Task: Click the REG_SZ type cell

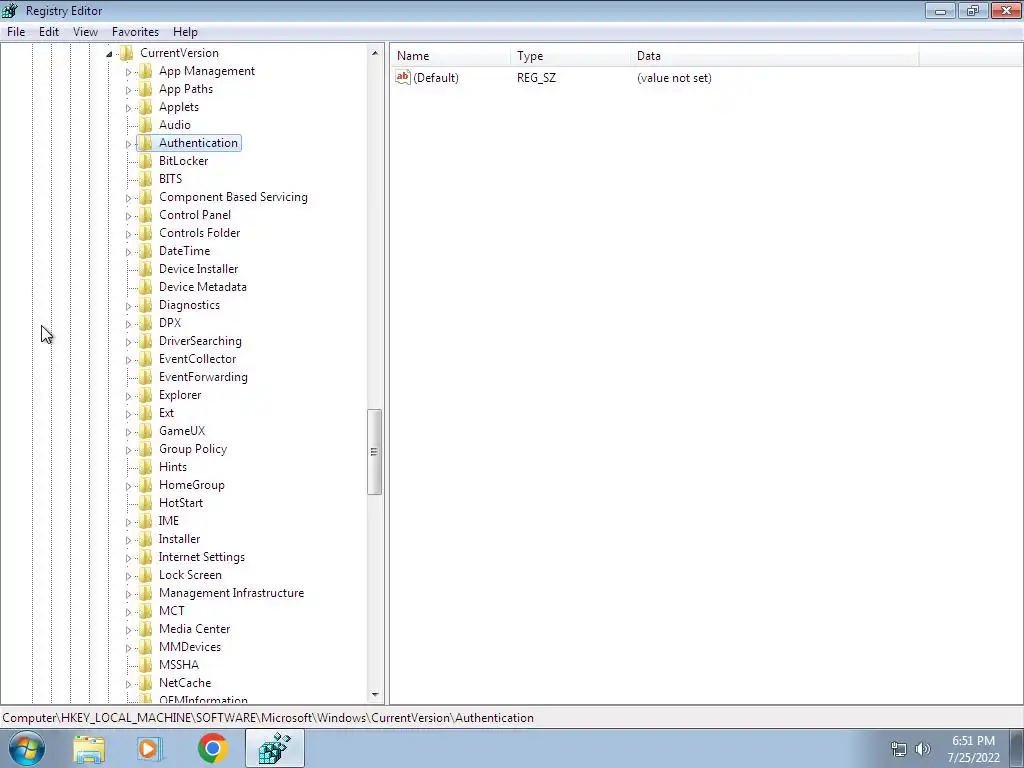Action: click(x=536, y=78)
